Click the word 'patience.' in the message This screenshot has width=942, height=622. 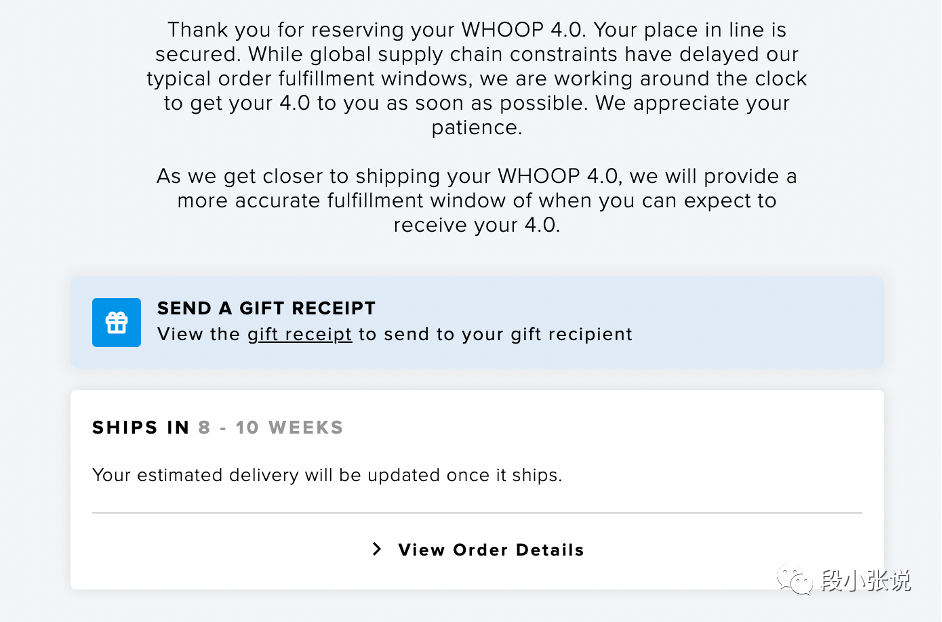pos(477,128)
